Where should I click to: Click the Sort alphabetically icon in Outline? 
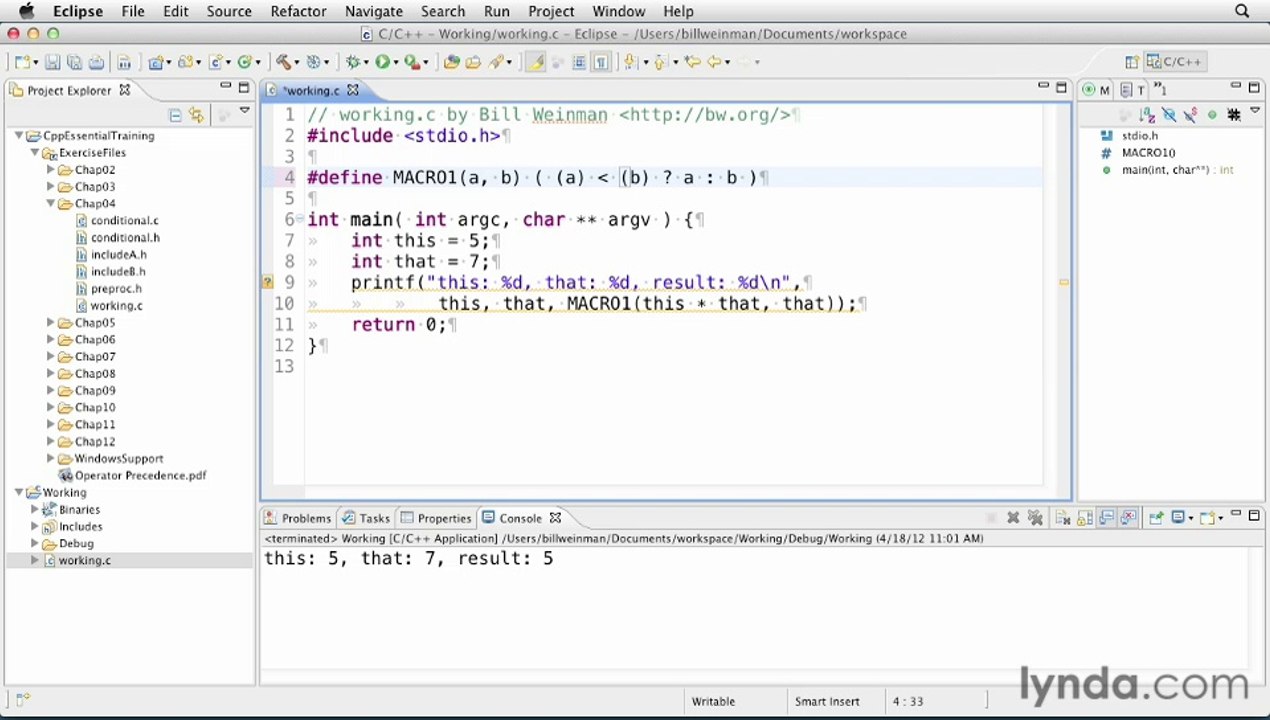pos(1148,114)
